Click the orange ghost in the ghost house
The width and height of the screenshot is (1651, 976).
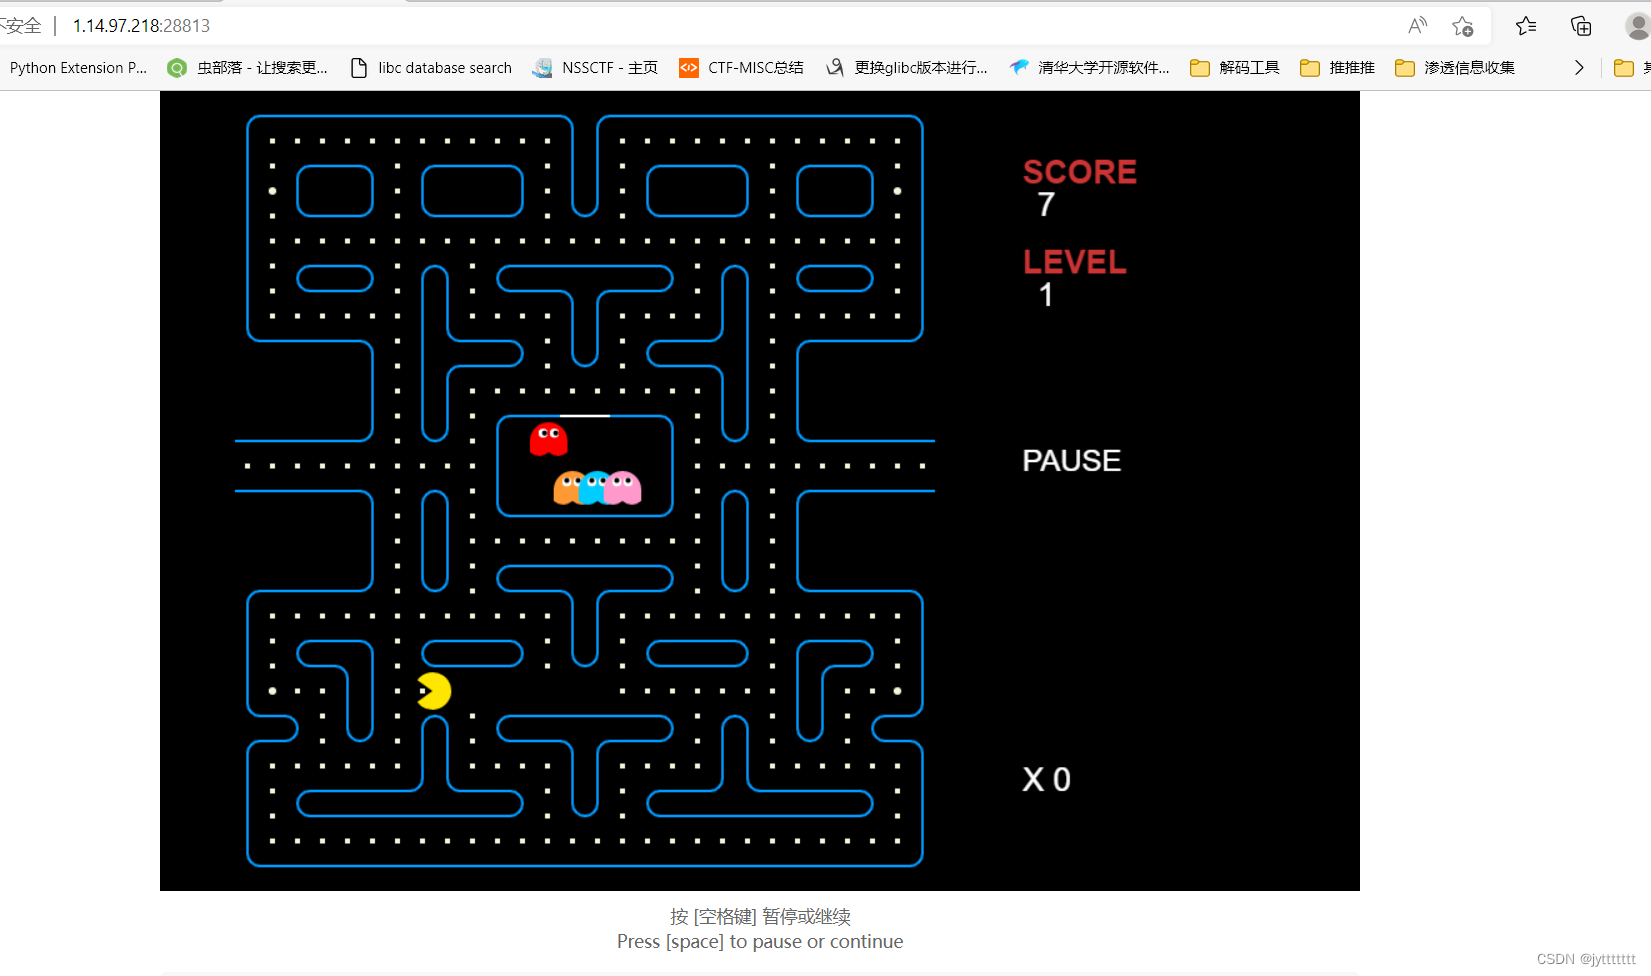pos(567,488)
